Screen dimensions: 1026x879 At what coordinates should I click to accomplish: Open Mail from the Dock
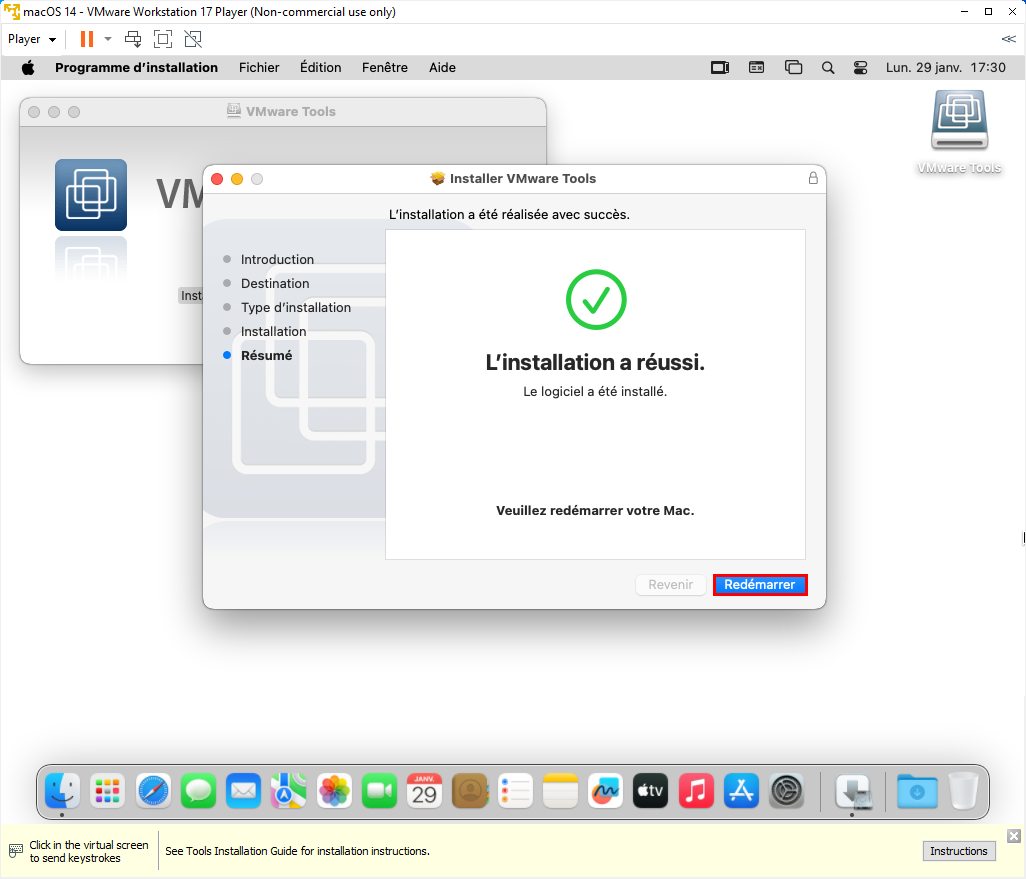pos(243,791)
